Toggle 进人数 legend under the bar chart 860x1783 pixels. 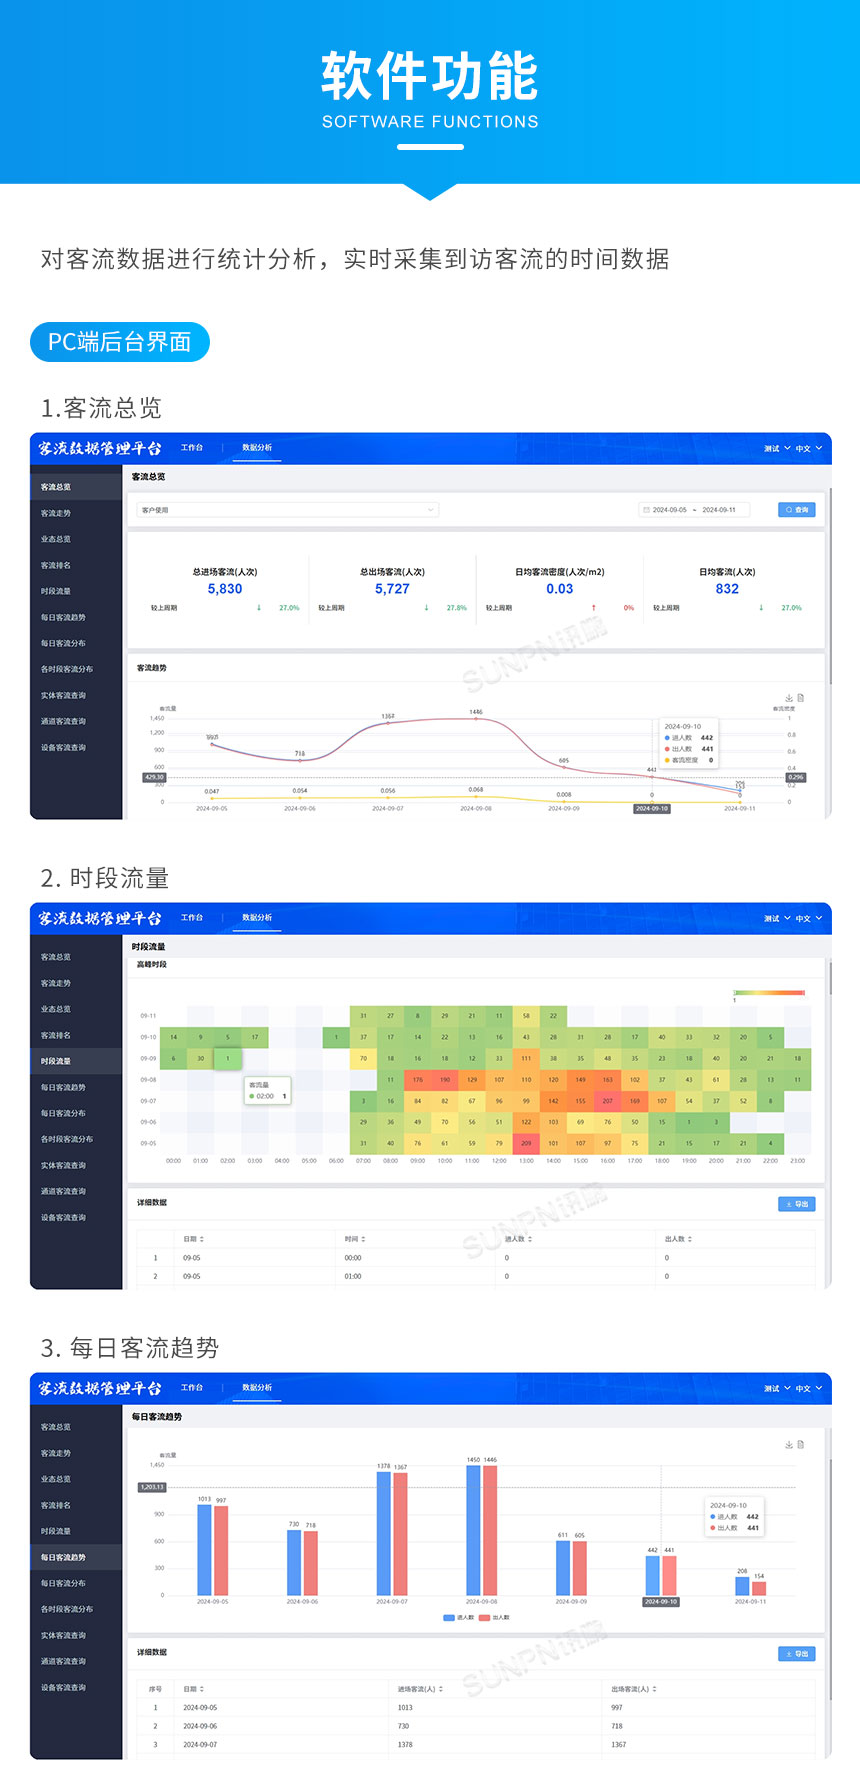(x=459, y=1617)
